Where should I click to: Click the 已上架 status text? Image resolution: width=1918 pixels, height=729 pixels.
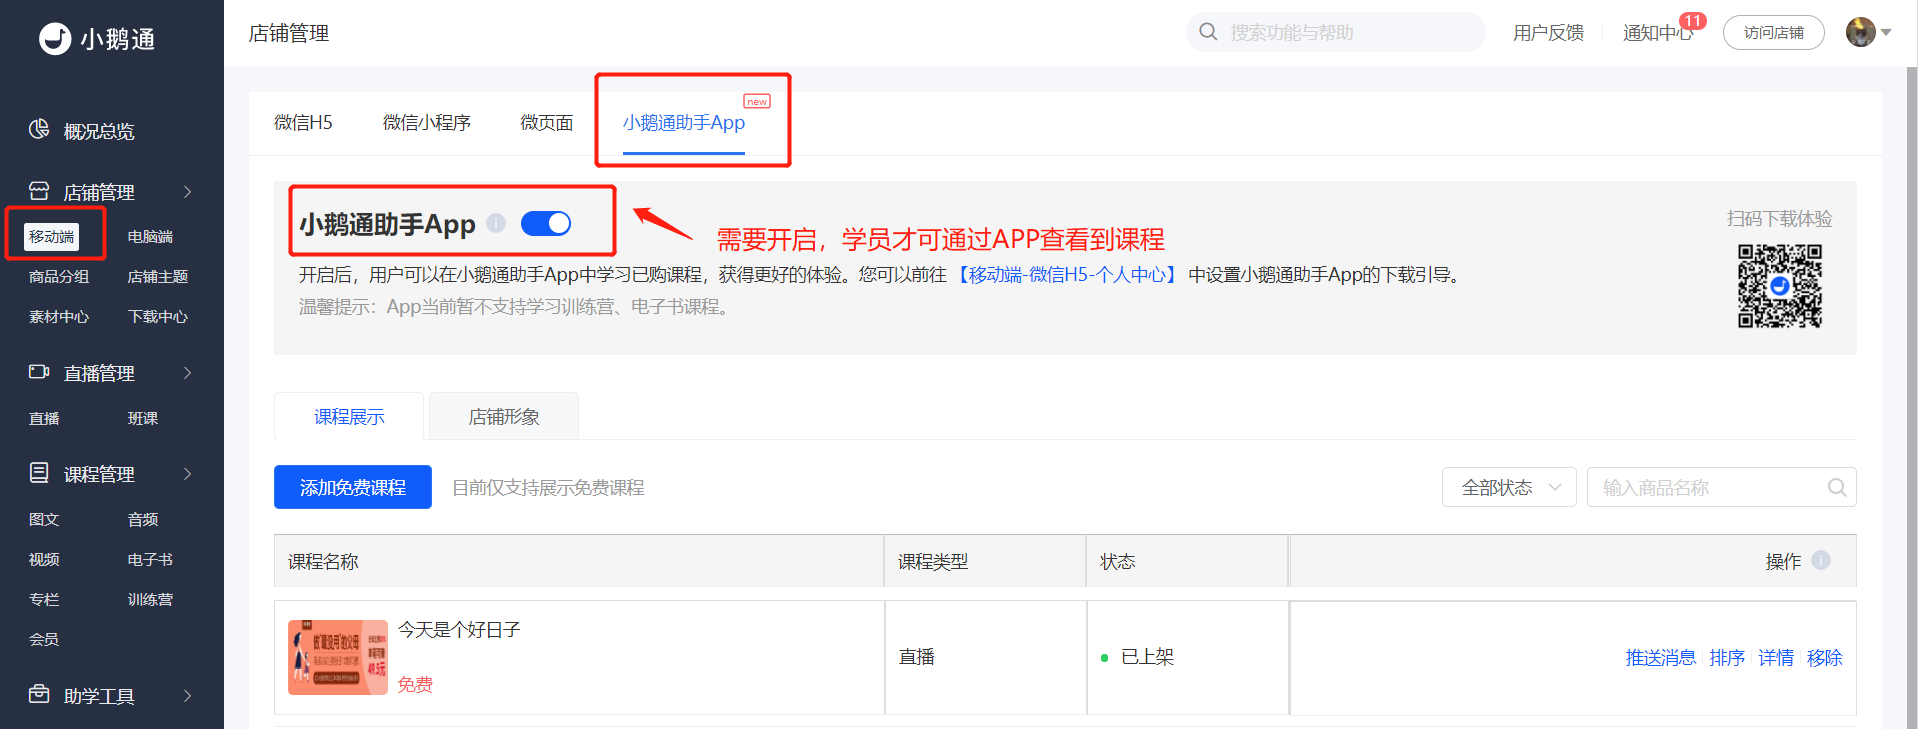[1147, 657]
